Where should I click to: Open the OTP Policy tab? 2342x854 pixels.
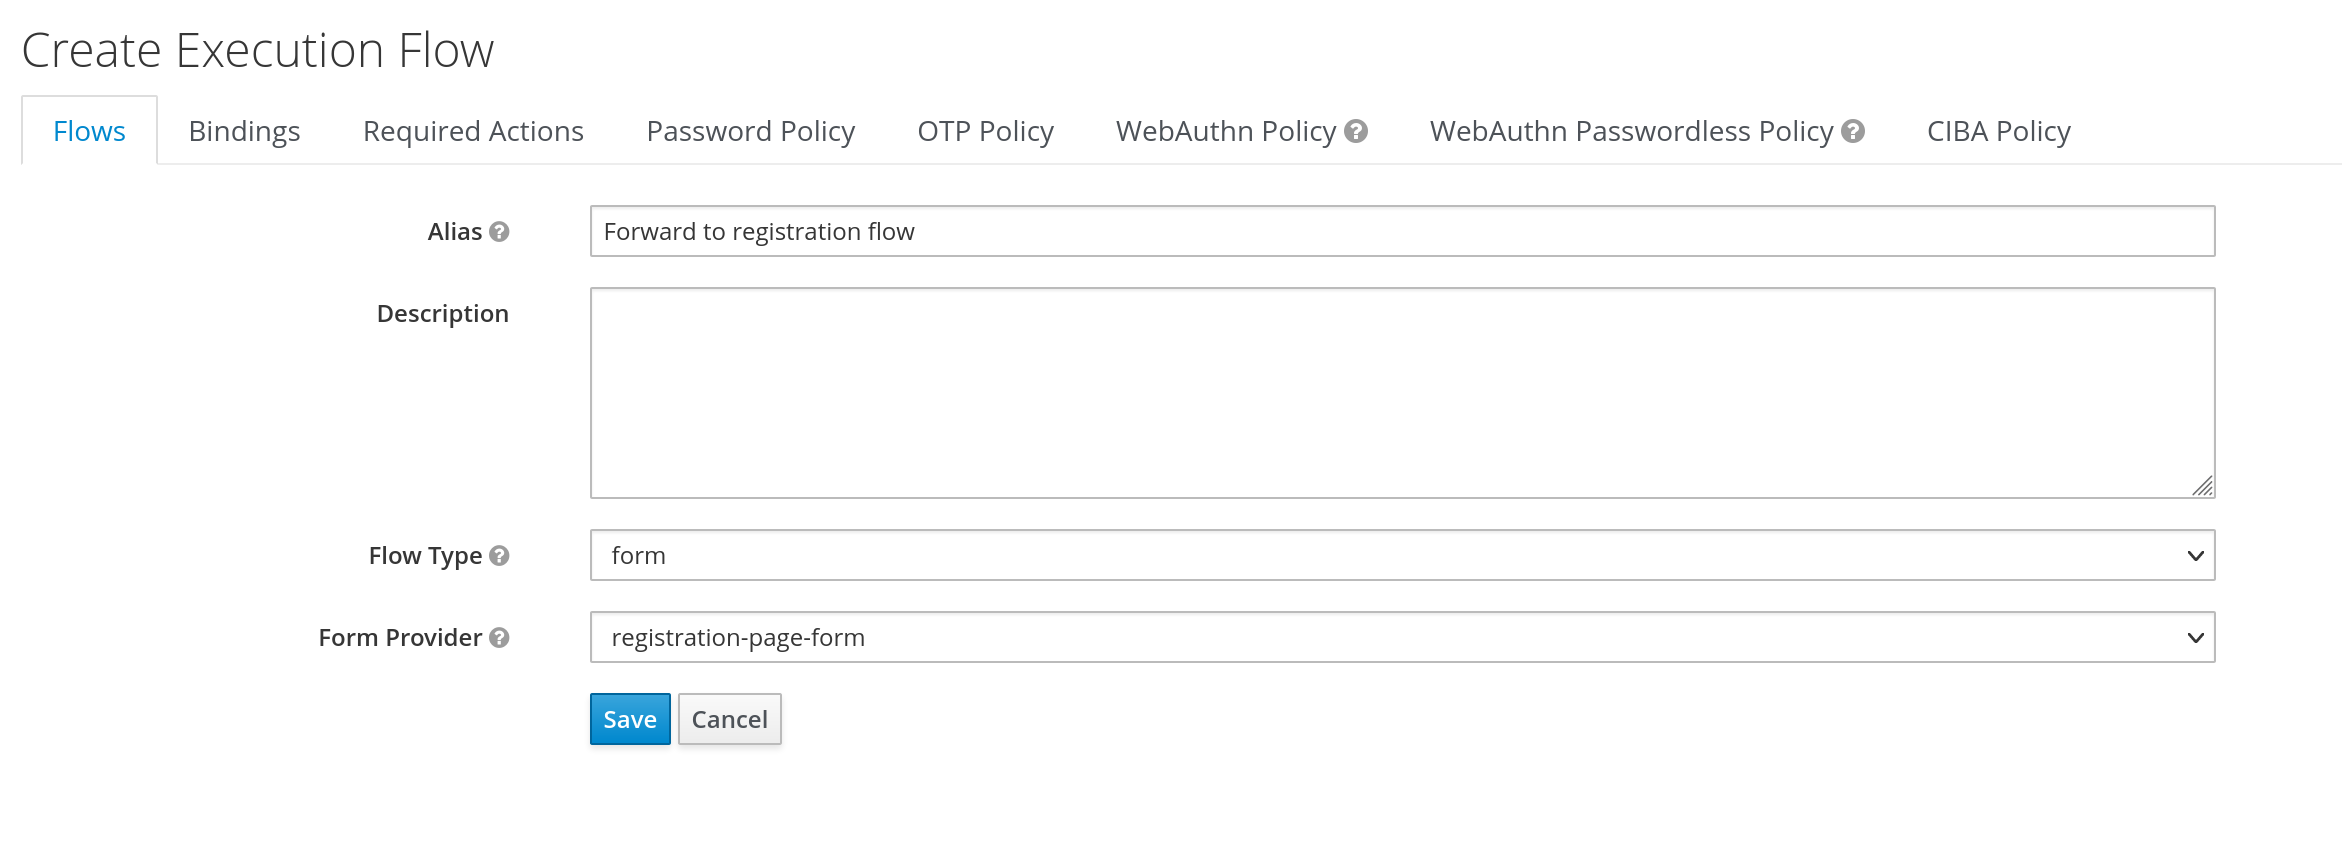click(x=984, y=131)
